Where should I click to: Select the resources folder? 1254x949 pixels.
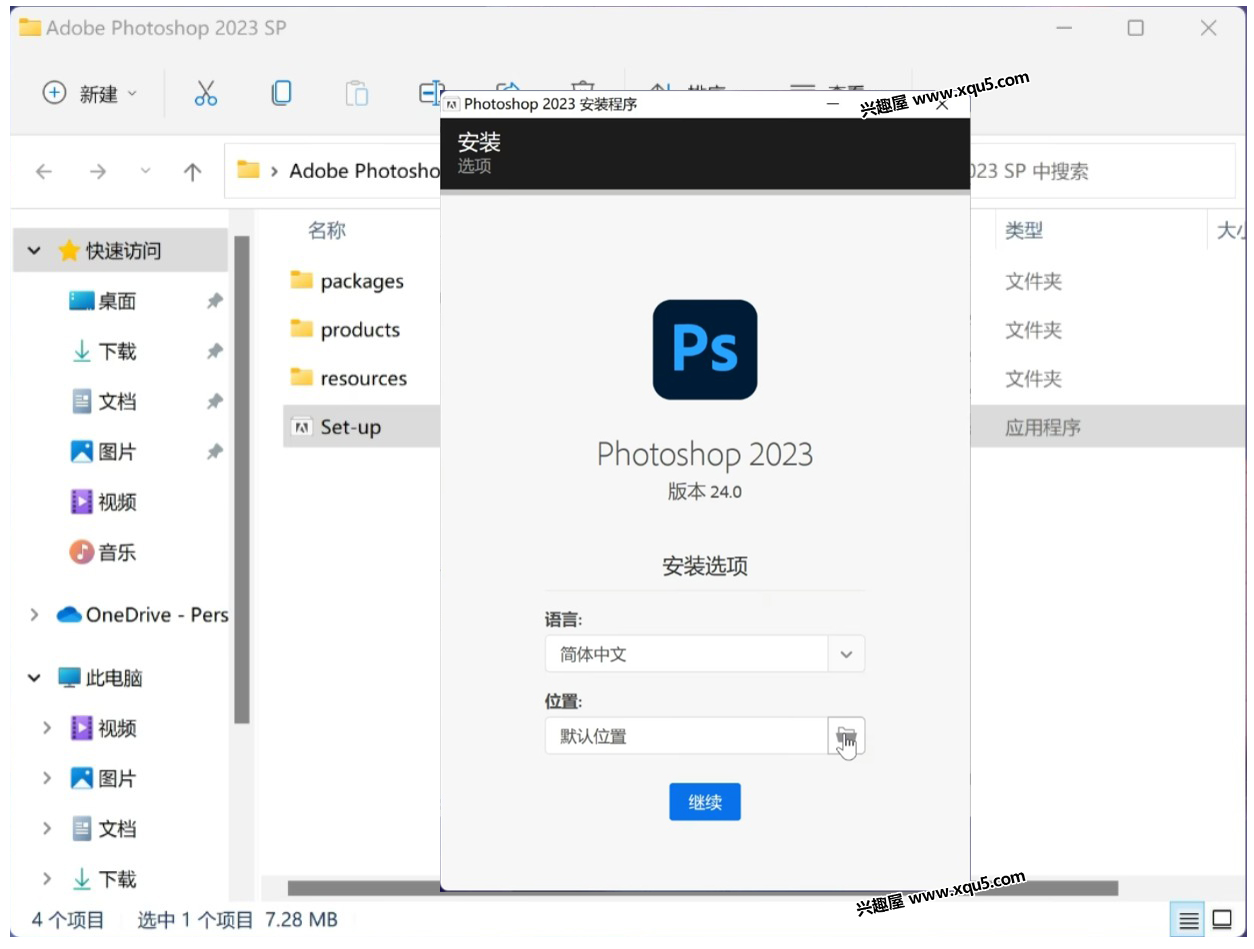coord(349,378)
